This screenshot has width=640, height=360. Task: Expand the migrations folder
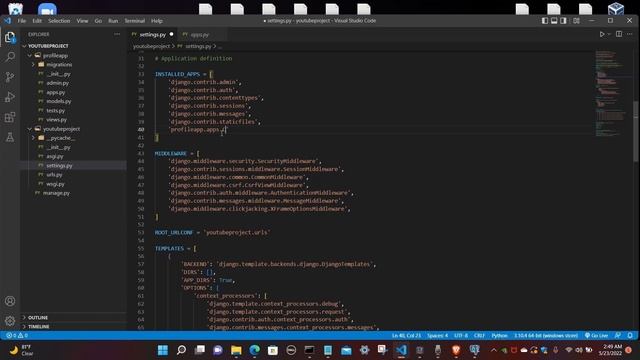[x=33, y=64]
